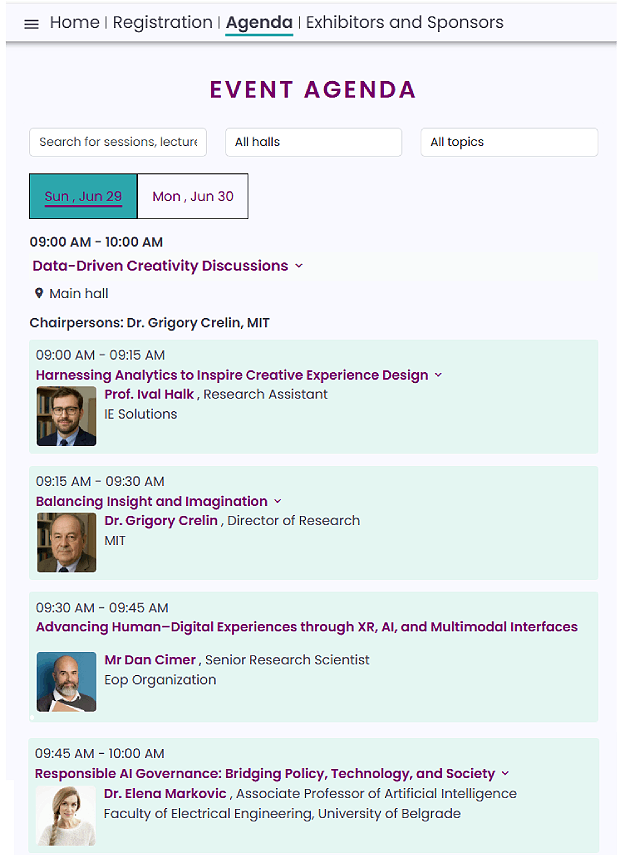The height and width of the screenshot is (855, 620).
Task: Open the hamburger navigation menu
Action: (x=31, y=24)
